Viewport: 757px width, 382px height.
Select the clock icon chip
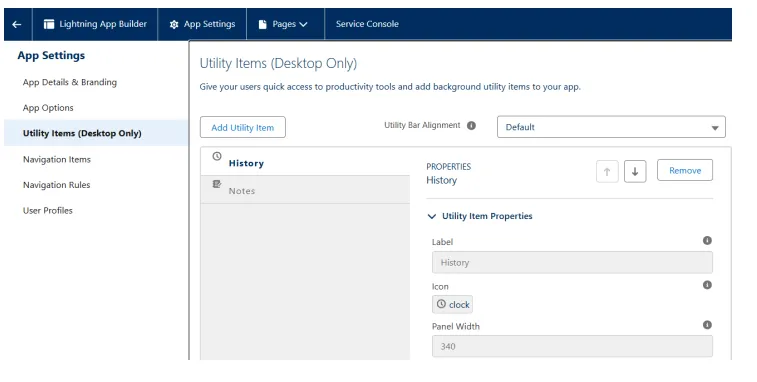pos(452,305)
